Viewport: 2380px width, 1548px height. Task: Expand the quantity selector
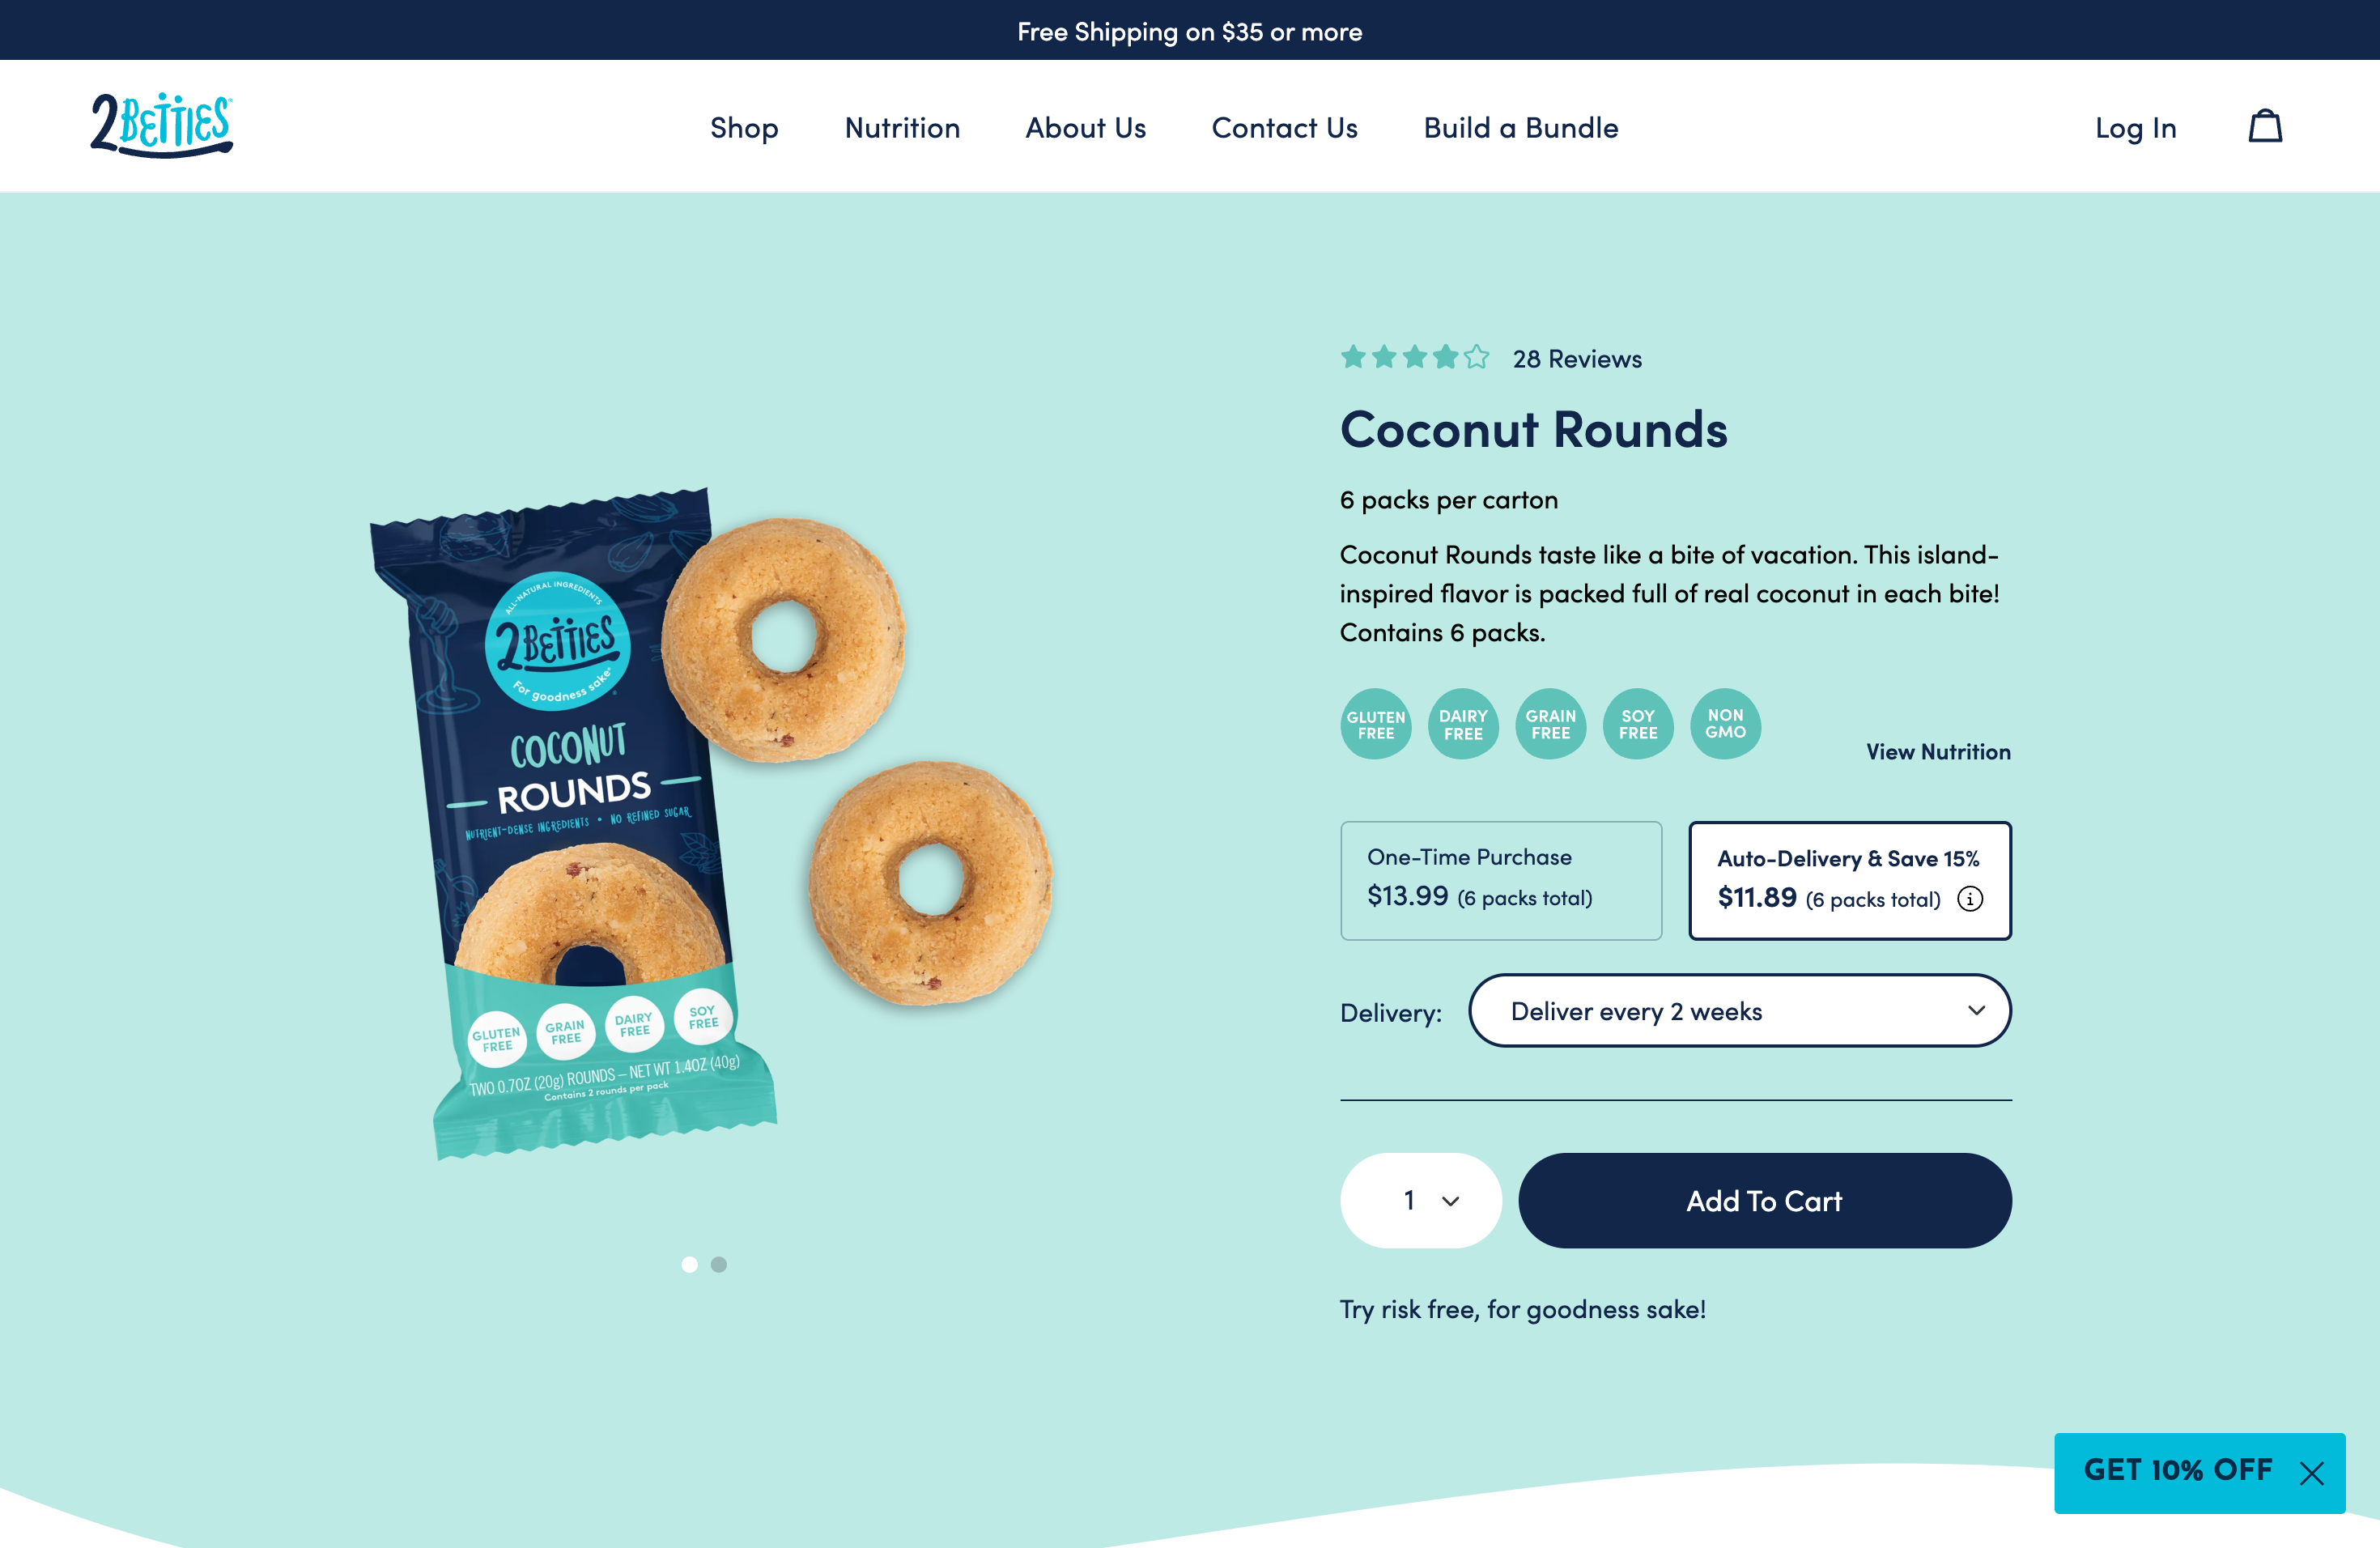(x=1421, y=1200)
